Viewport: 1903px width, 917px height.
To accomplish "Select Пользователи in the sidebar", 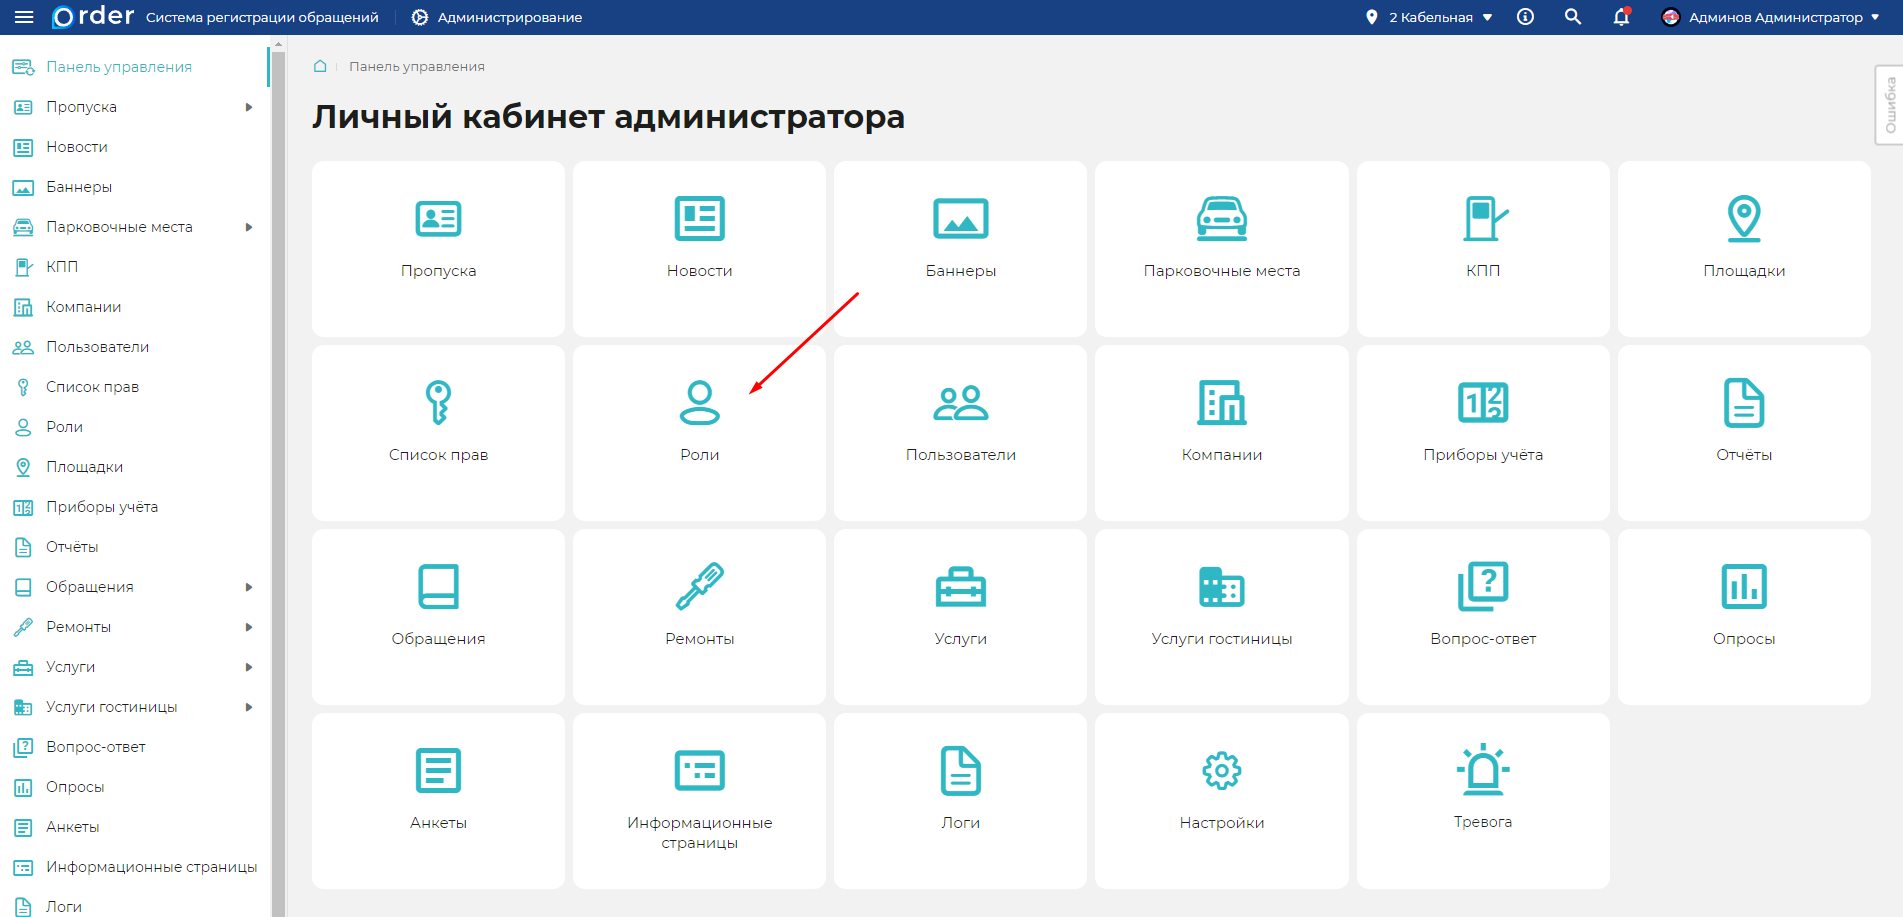I will tap(97, 347).
